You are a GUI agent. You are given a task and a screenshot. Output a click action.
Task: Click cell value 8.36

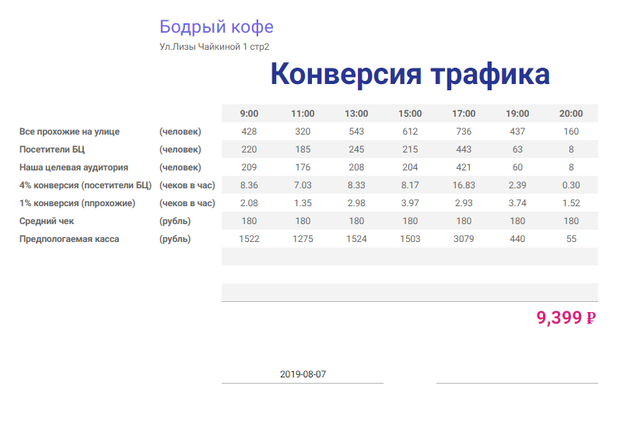(249, 185)
